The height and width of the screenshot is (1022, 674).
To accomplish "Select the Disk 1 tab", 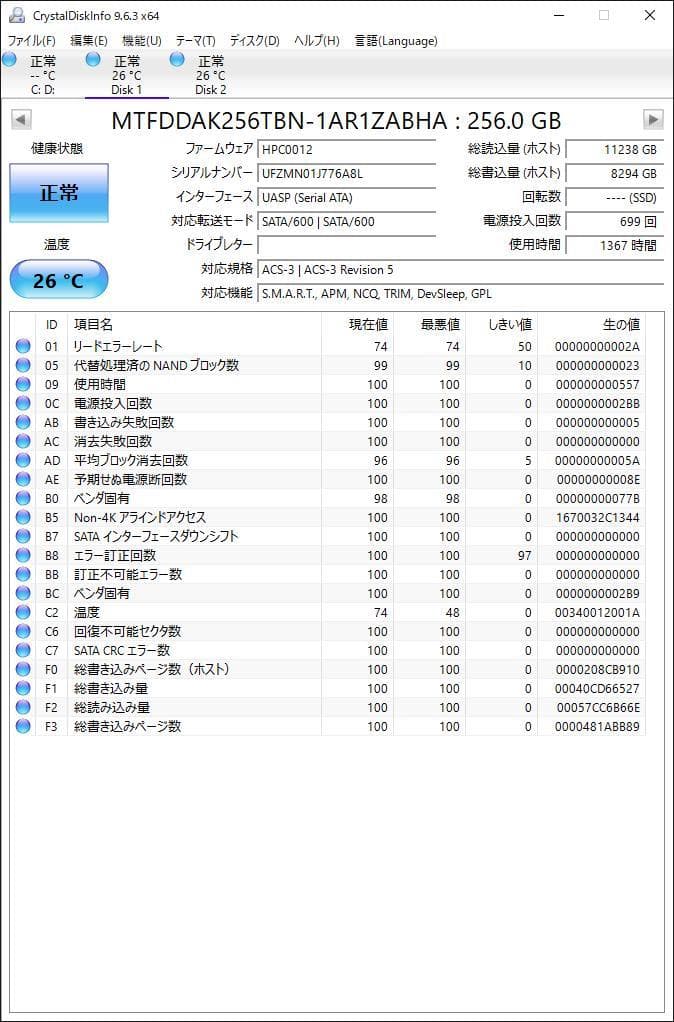I will pyautogui.click(x=126, y=75).
